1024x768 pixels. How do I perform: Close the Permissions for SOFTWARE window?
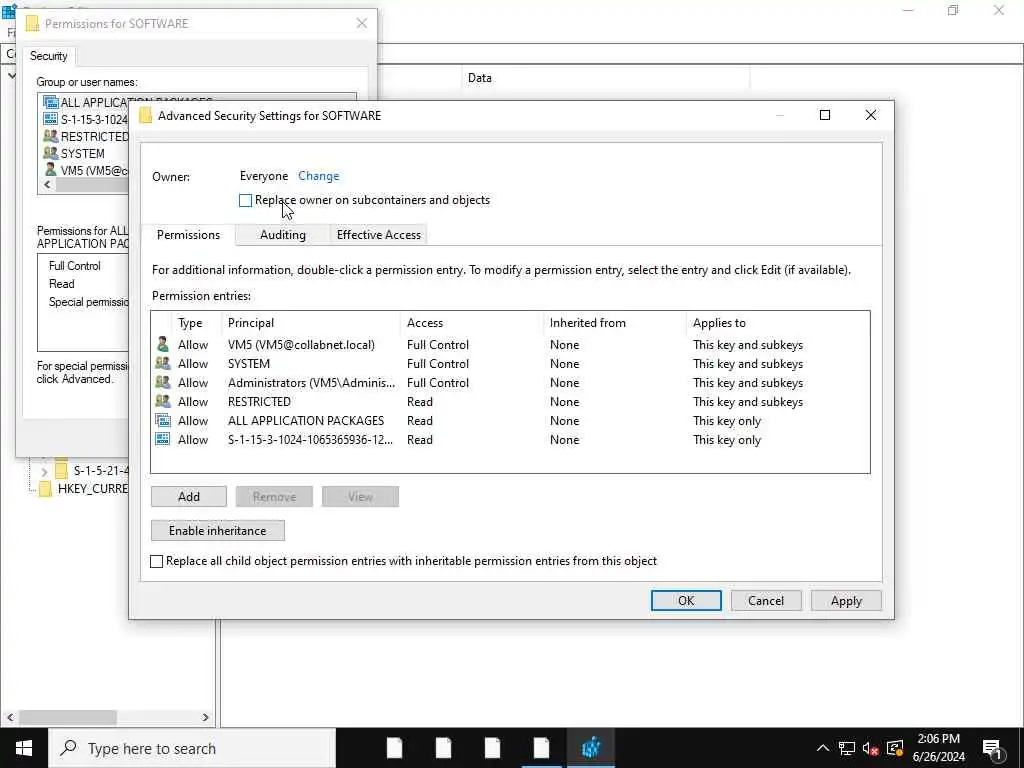click(362, 24)
